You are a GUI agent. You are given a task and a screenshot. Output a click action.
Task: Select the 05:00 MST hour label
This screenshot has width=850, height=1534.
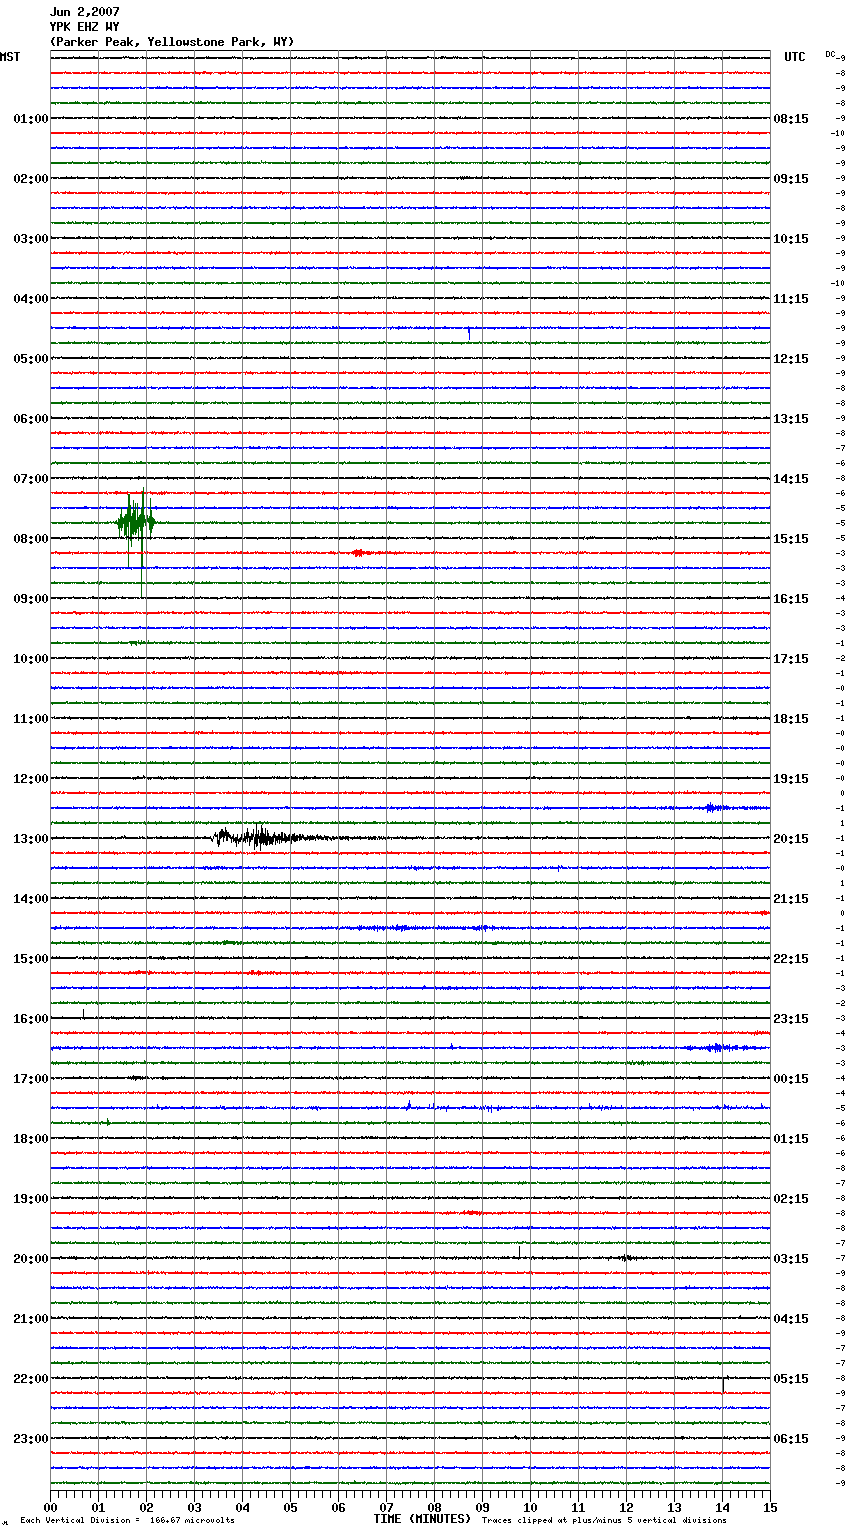point(31,359)
